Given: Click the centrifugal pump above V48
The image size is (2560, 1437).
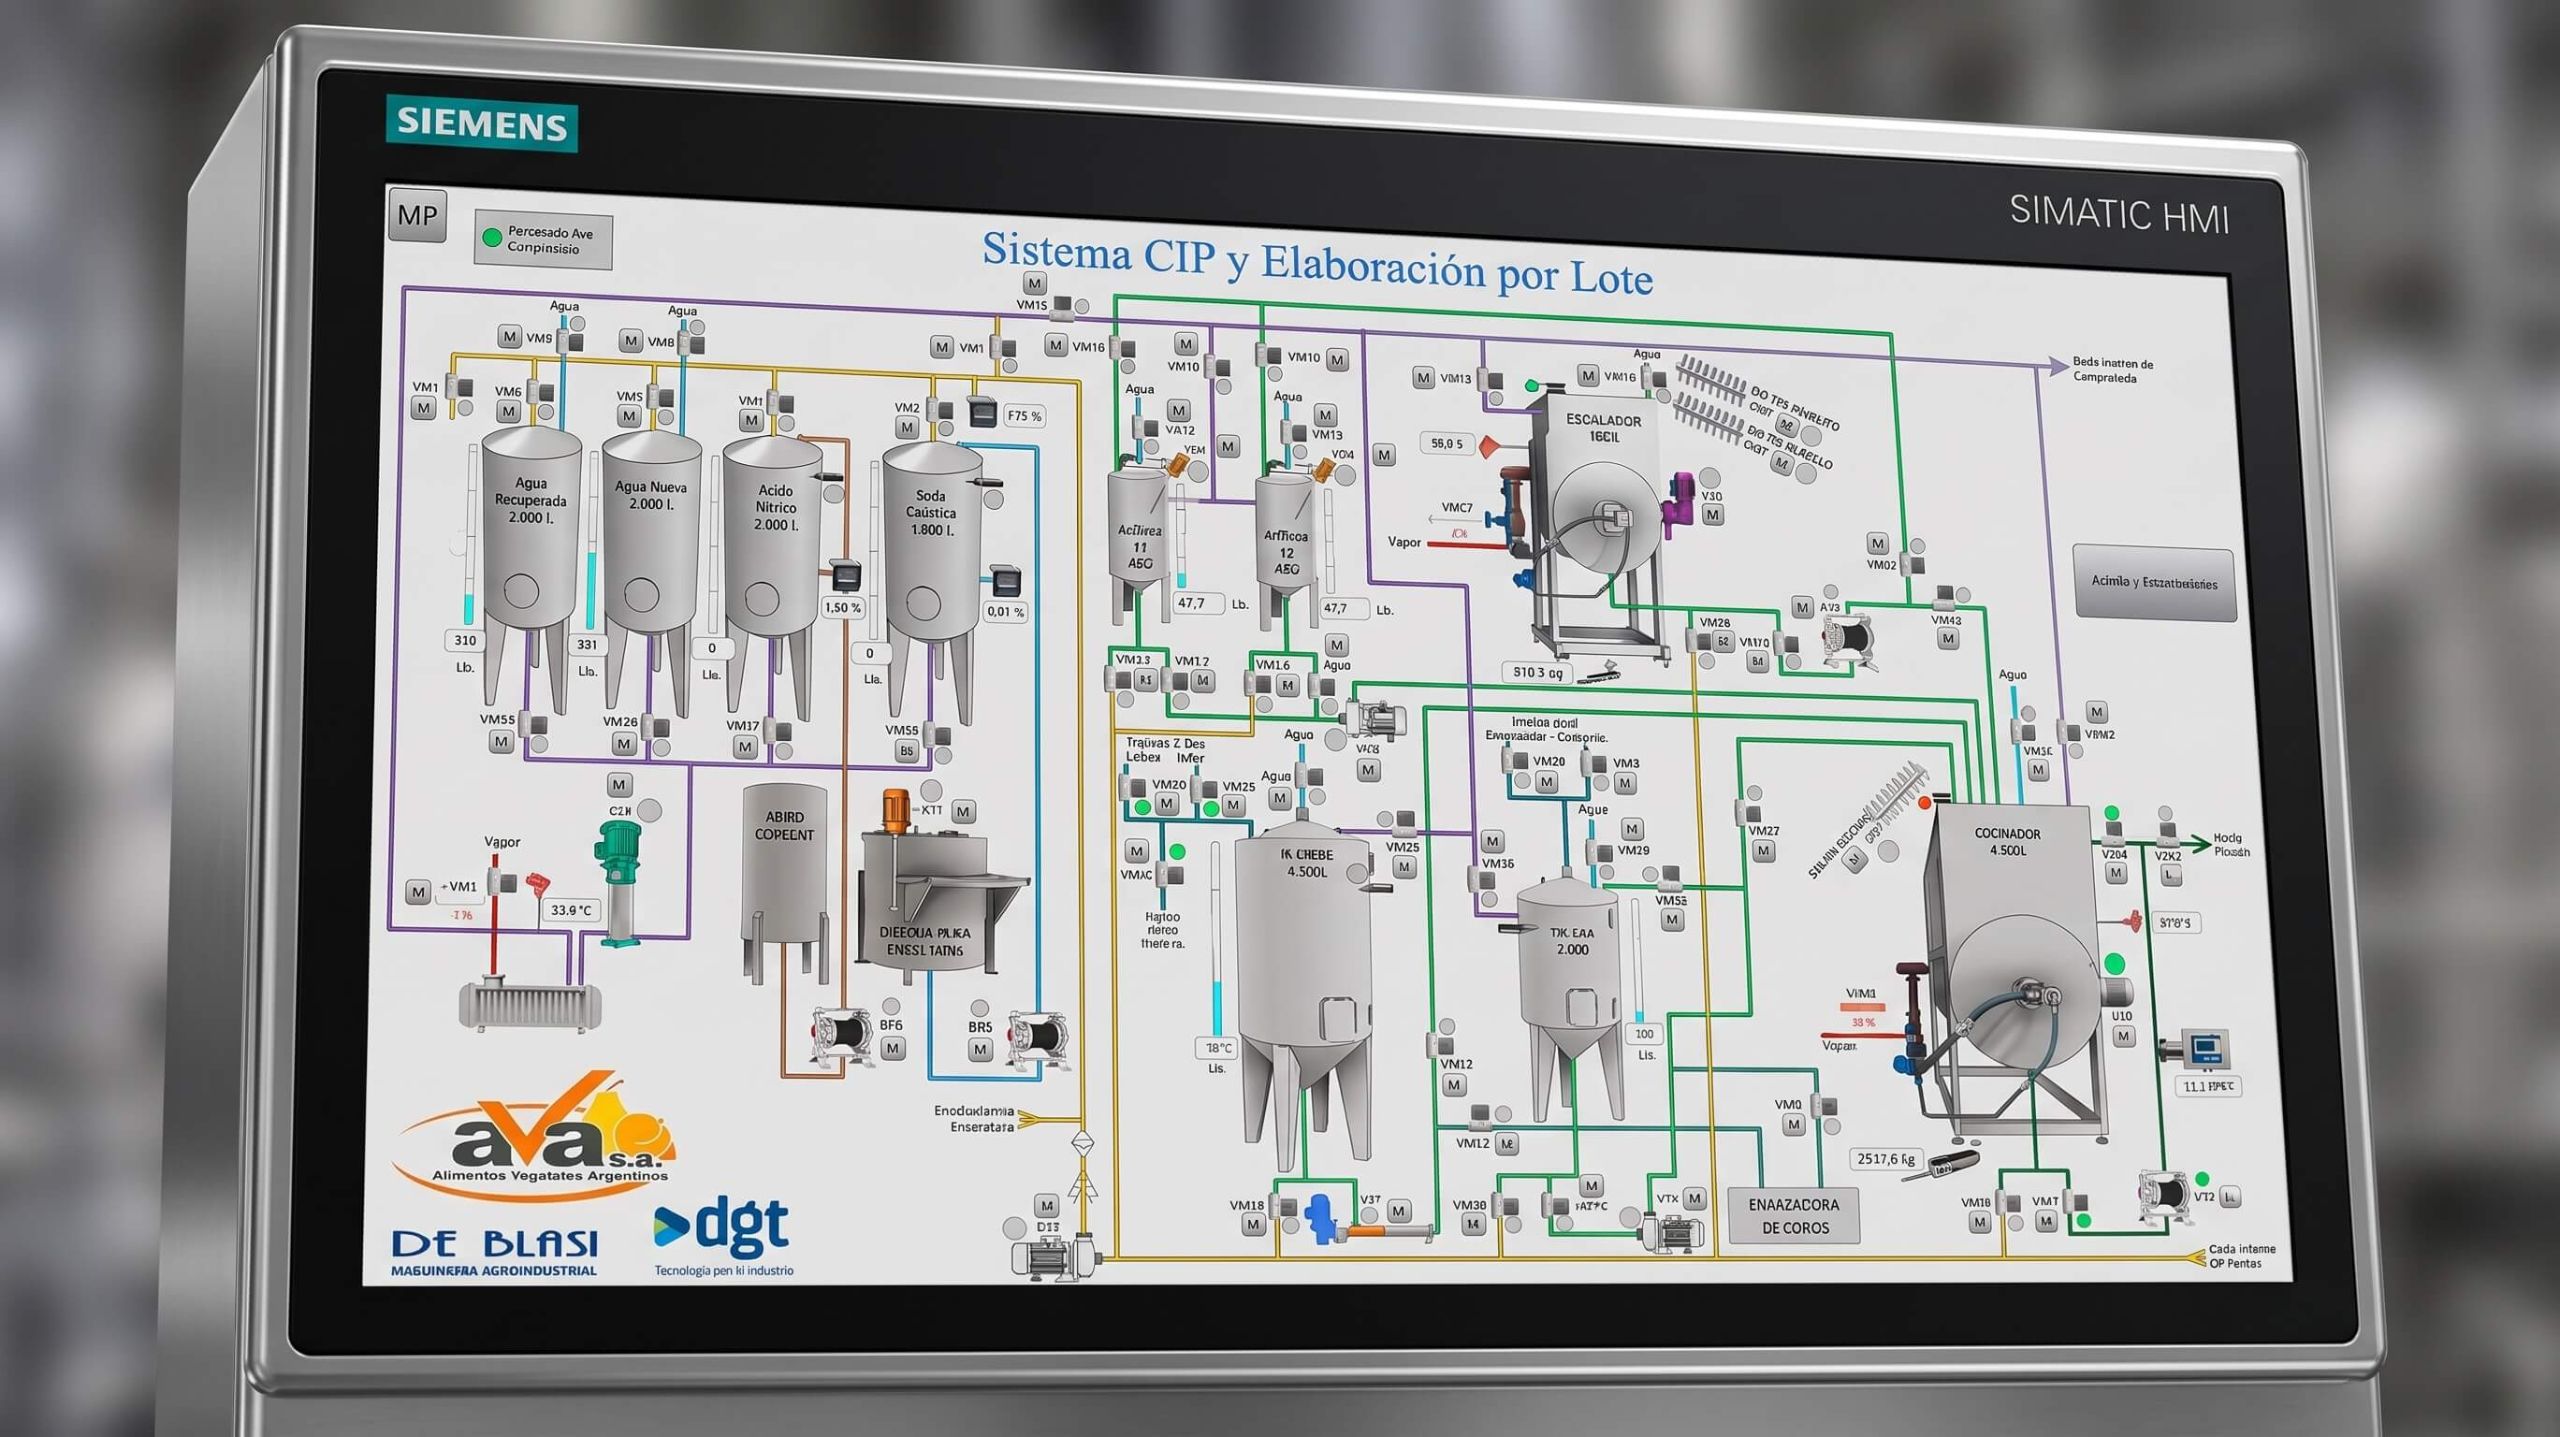Looking at the screenshot, I should 1373,720.
